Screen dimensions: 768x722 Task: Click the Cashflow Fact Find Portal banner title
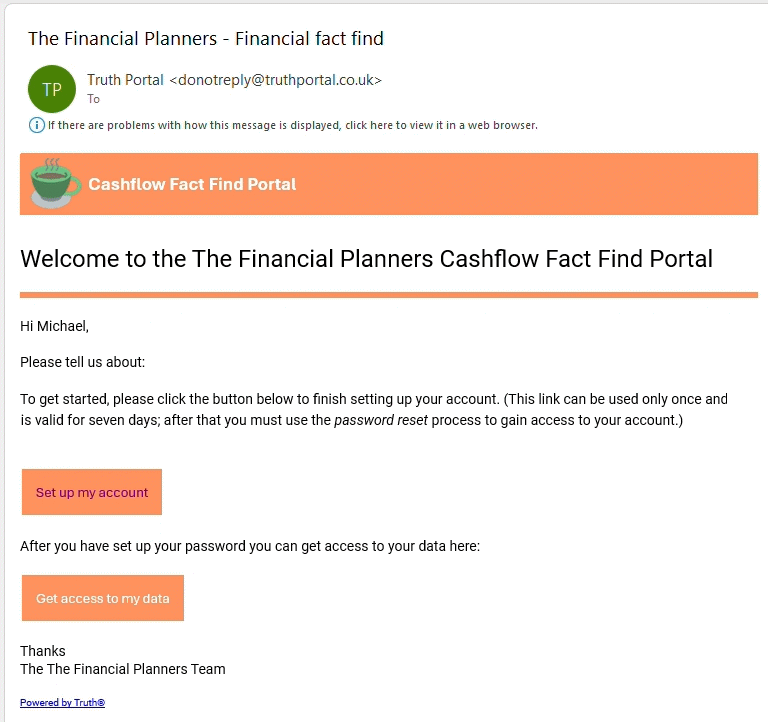click(x=192, y=184)
